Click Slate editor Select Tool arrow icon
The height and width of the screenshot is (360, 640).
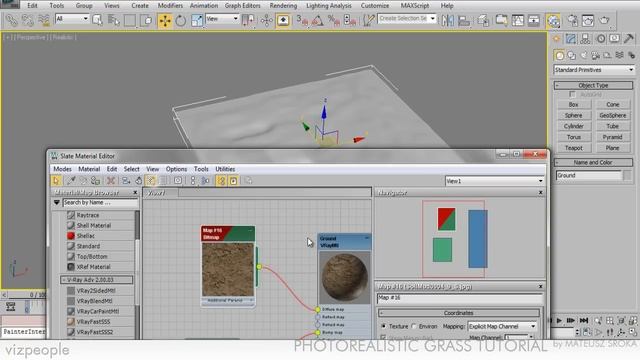coord(56,180)
